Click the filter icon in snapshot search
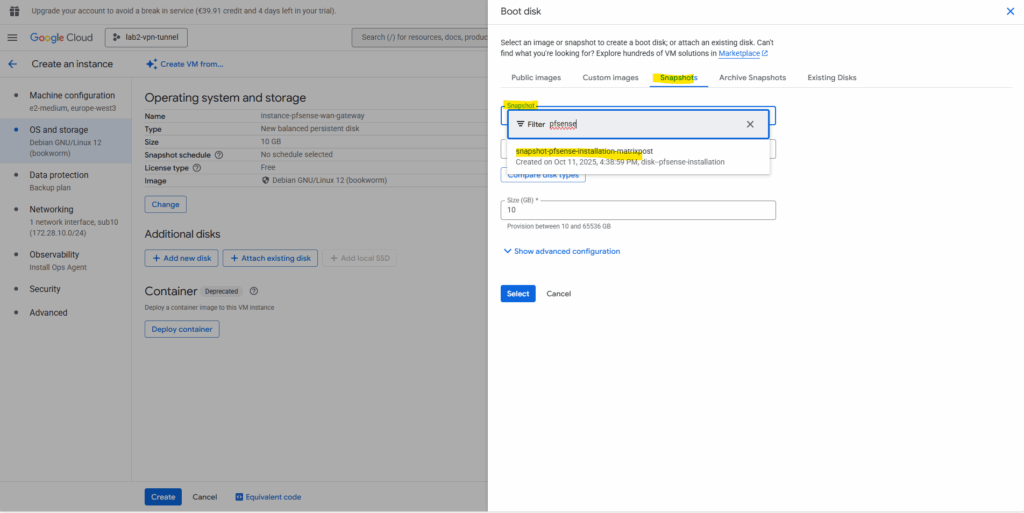Viewport: 1024px width, 513px height. [520, 124]
